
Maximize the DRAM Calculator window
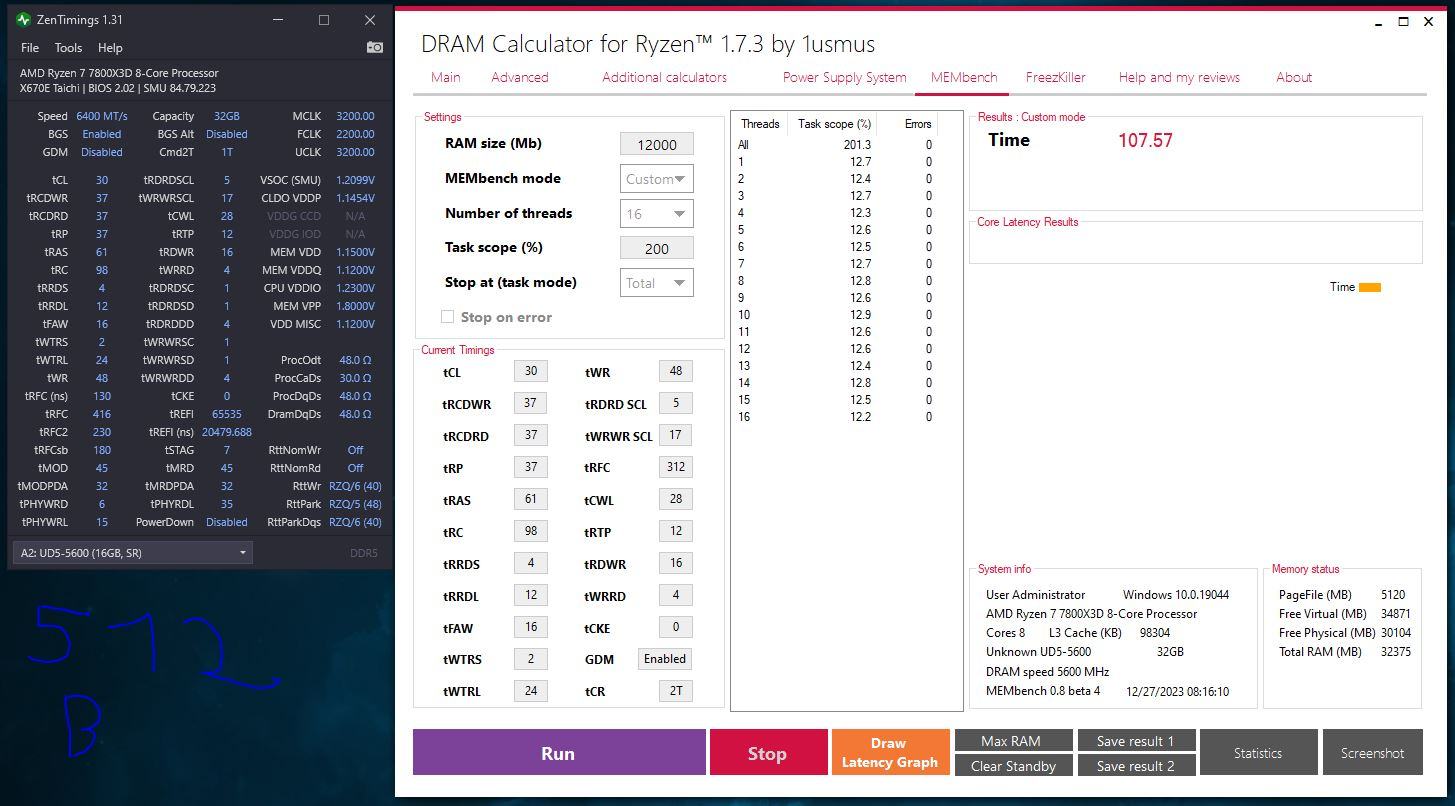pyautogui.click(x=1403, y=22)
